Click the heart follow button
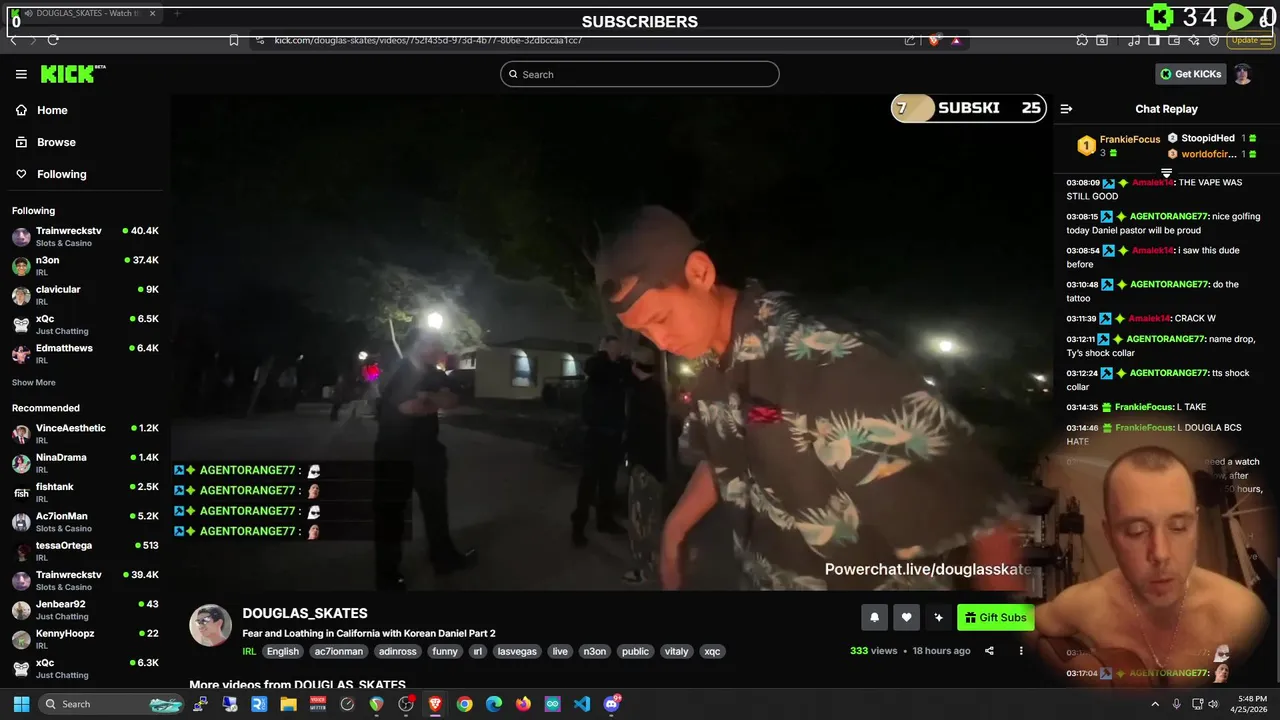 coord(906,618)
